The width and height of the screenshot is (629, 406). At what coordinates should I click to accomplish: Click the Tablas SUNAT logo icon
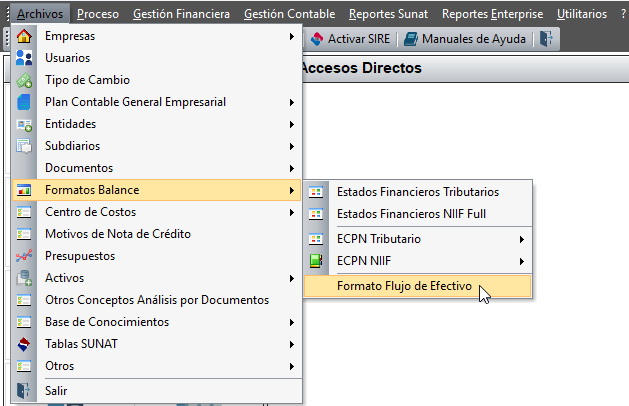pos(24,344)
